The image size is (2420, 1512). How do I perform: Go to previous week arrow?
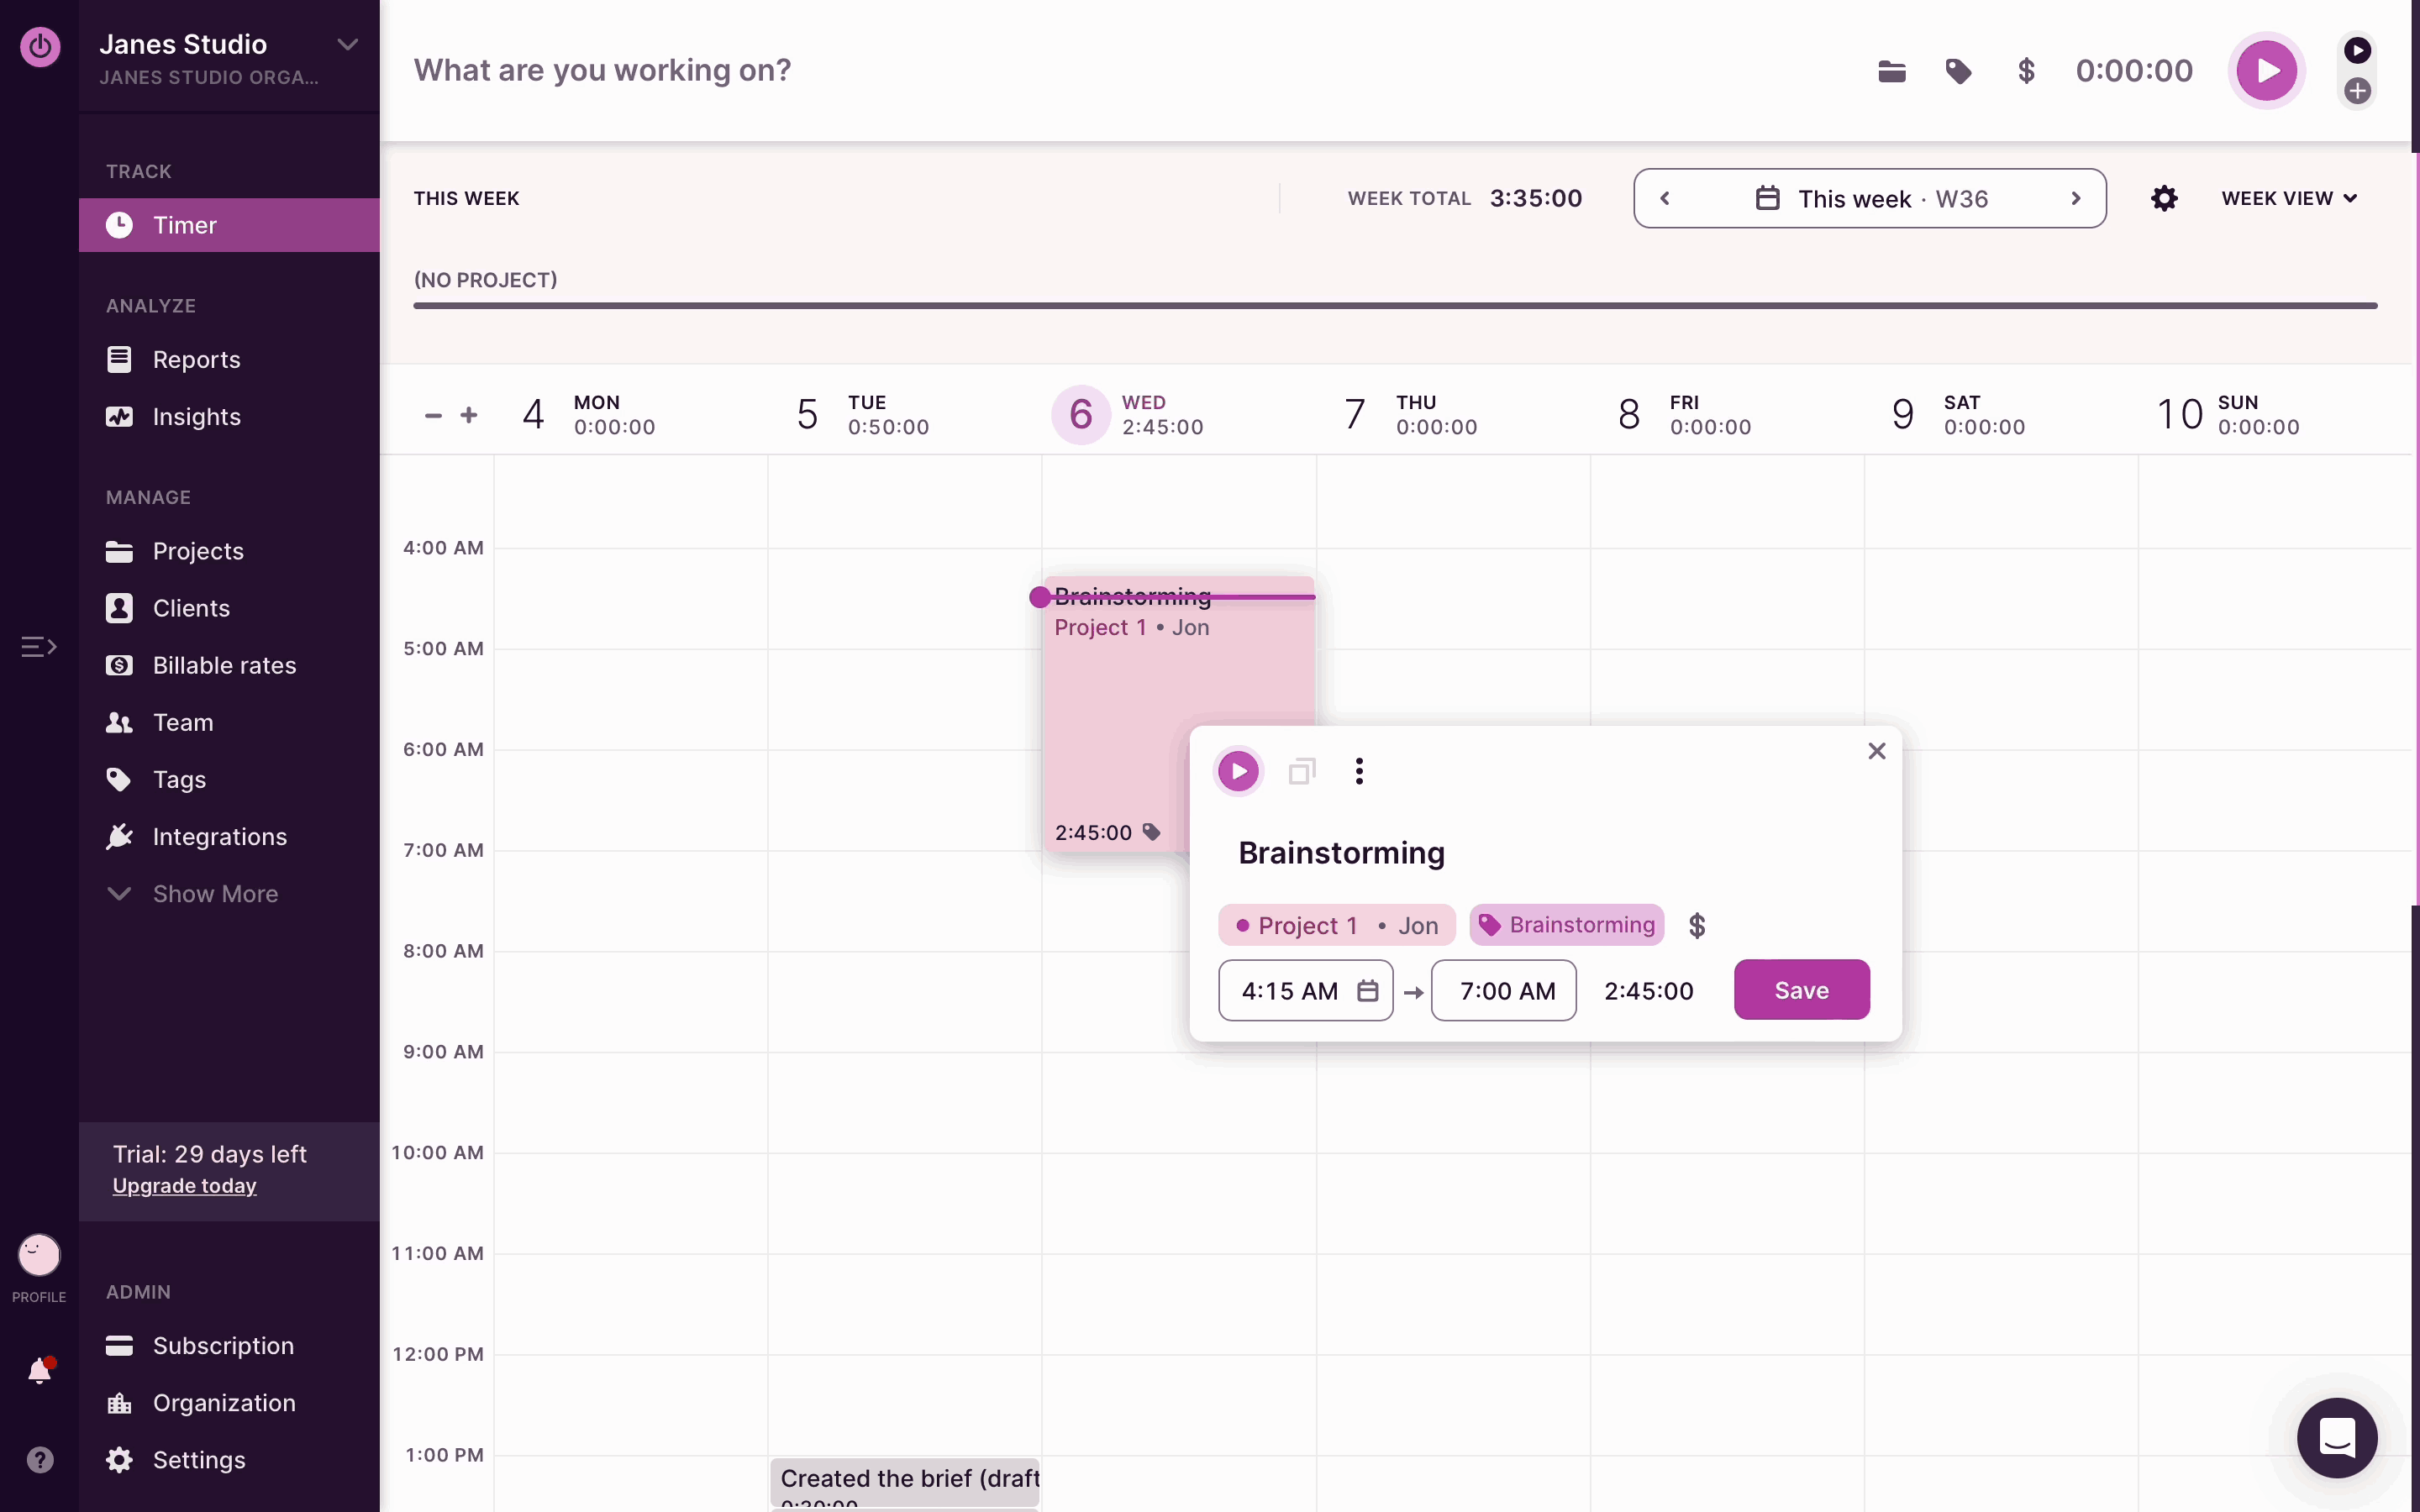[x=1665, y=198]
